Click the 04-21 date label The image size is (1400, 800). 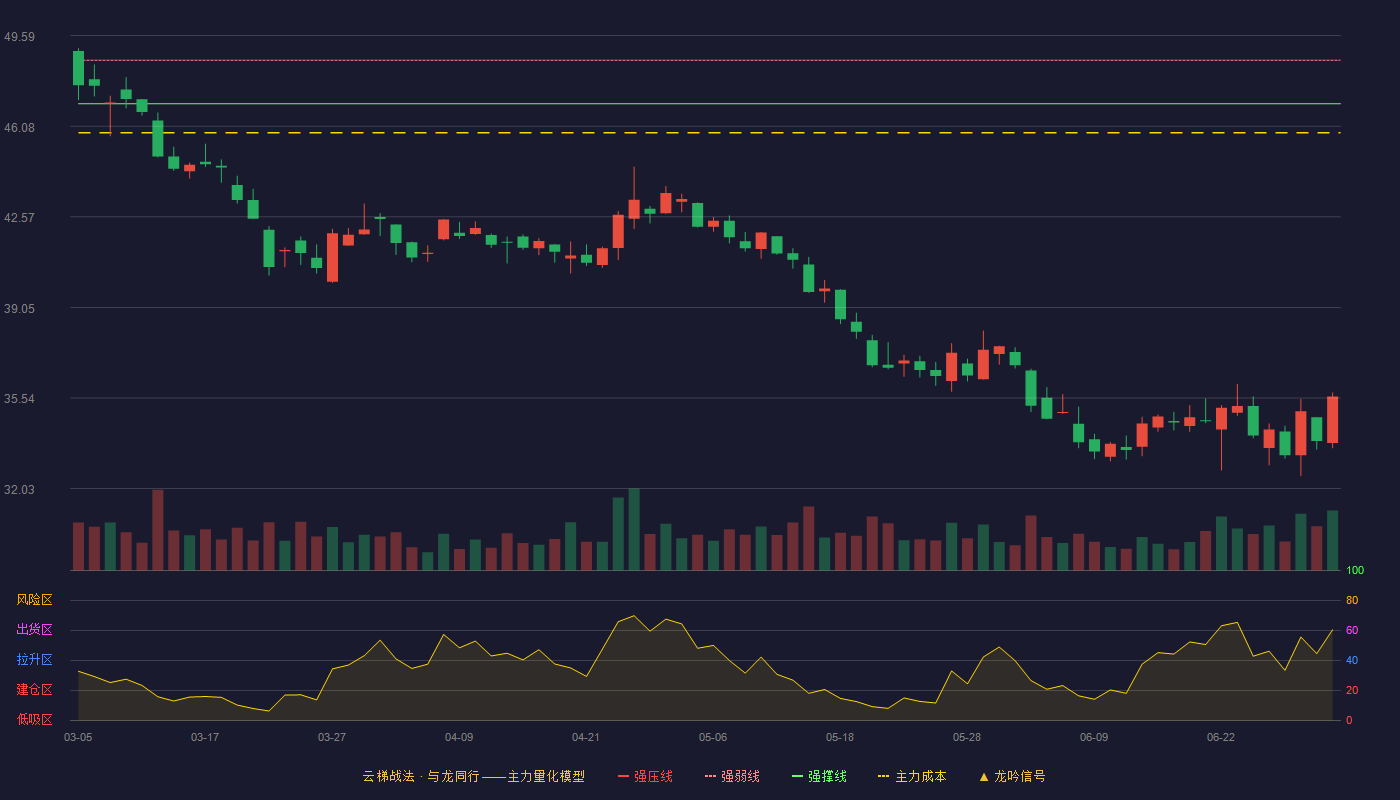586,737
